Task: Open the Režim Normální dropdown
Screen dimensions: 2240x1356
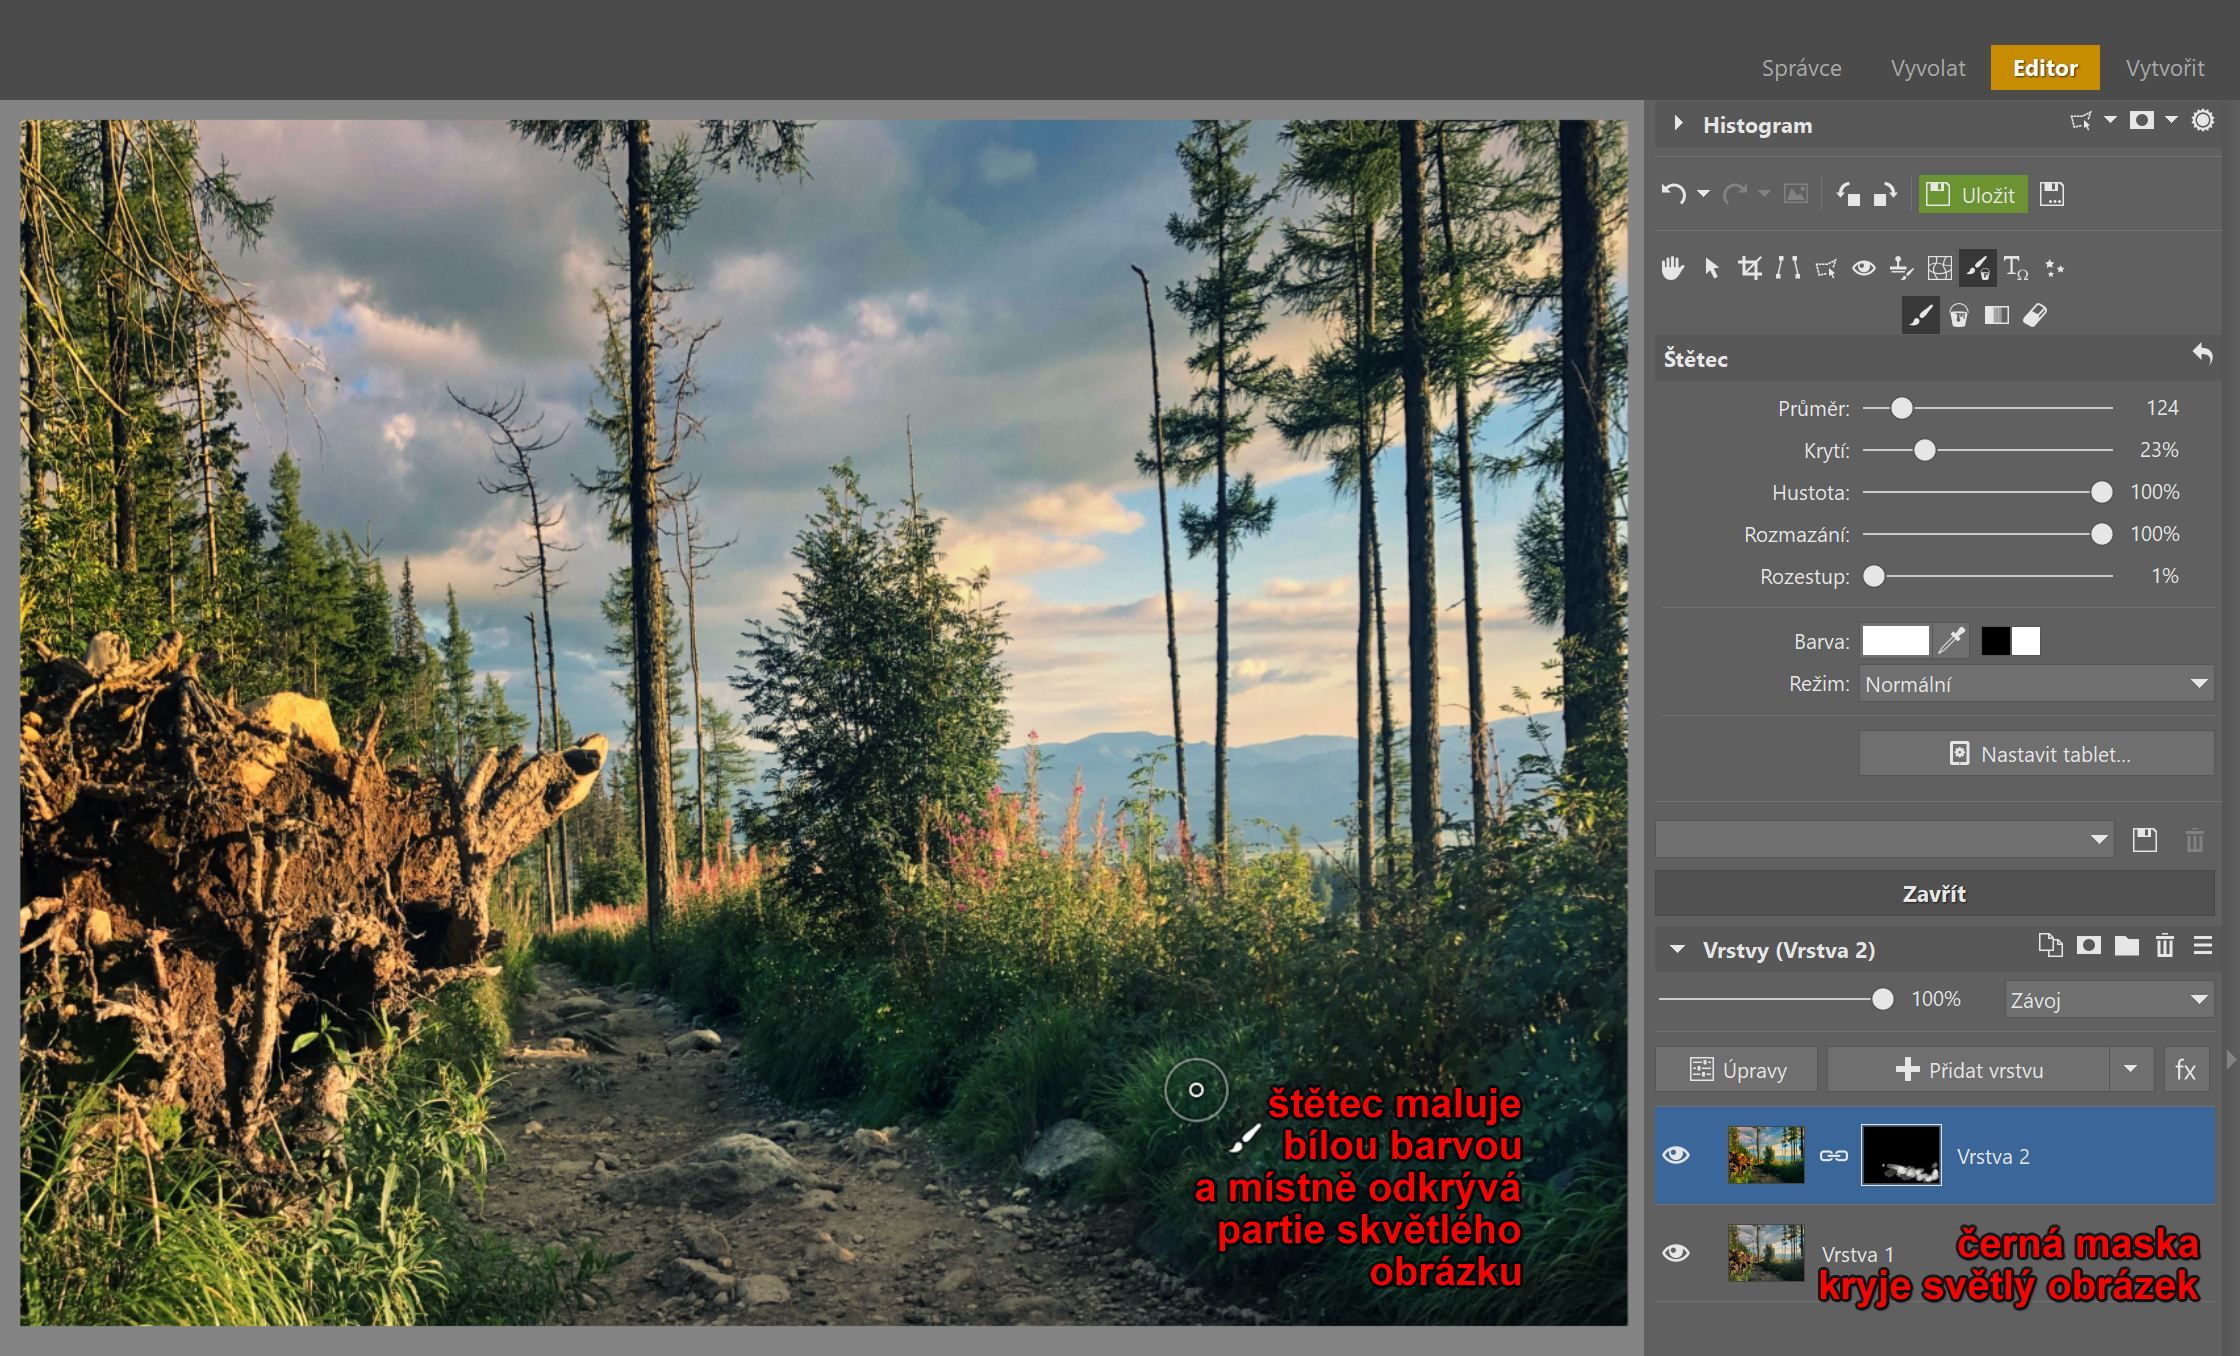Action: [2036, 684]
